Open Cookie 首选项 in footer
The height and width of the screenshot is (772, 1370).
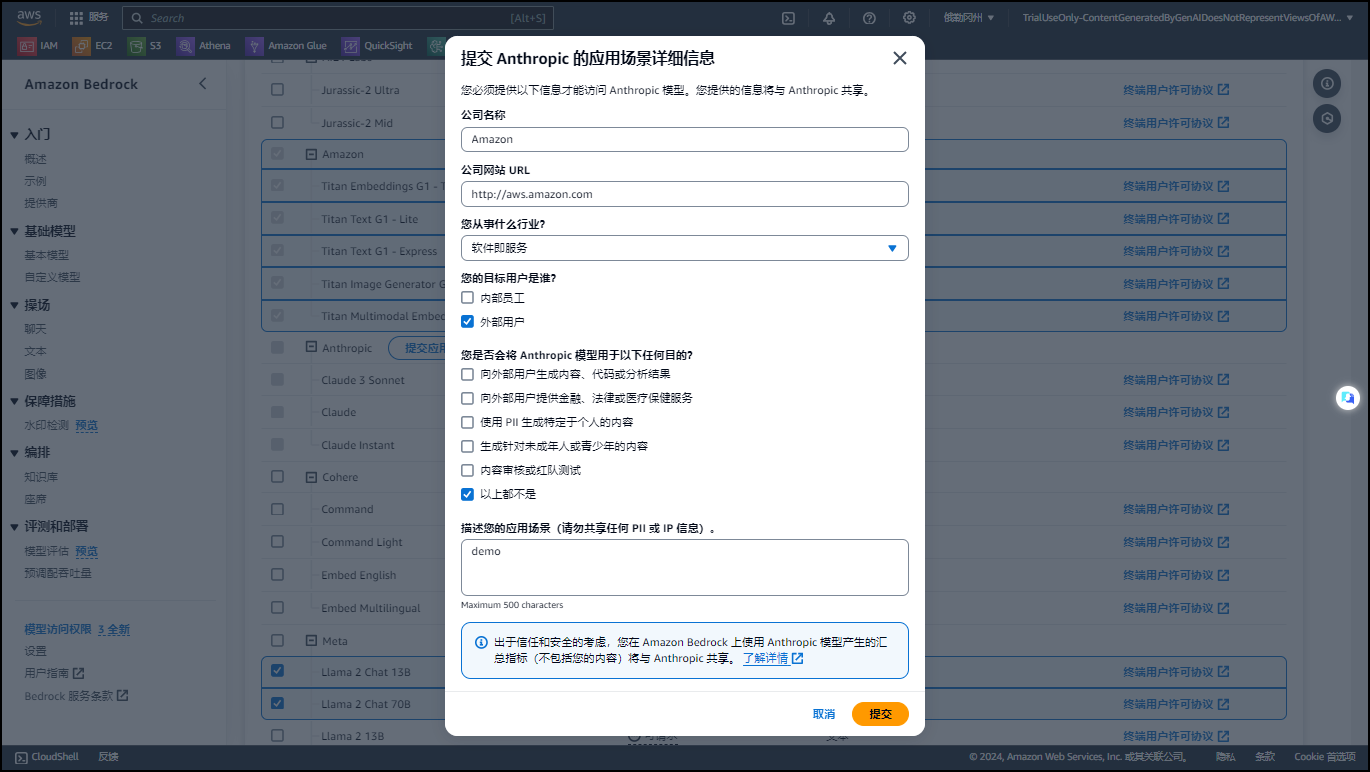(x=1325, y=757)
